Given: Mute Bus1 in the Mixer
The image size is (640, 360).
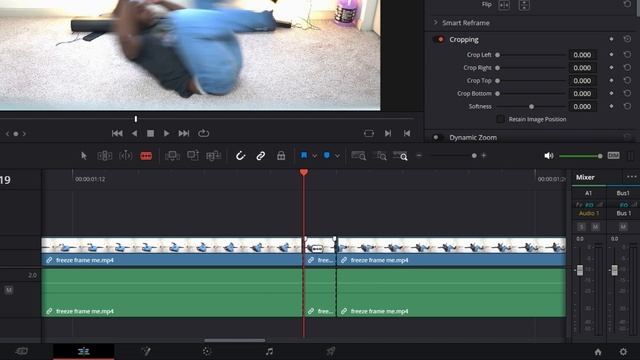Looking at the screenshot, I should coord(623,227).
